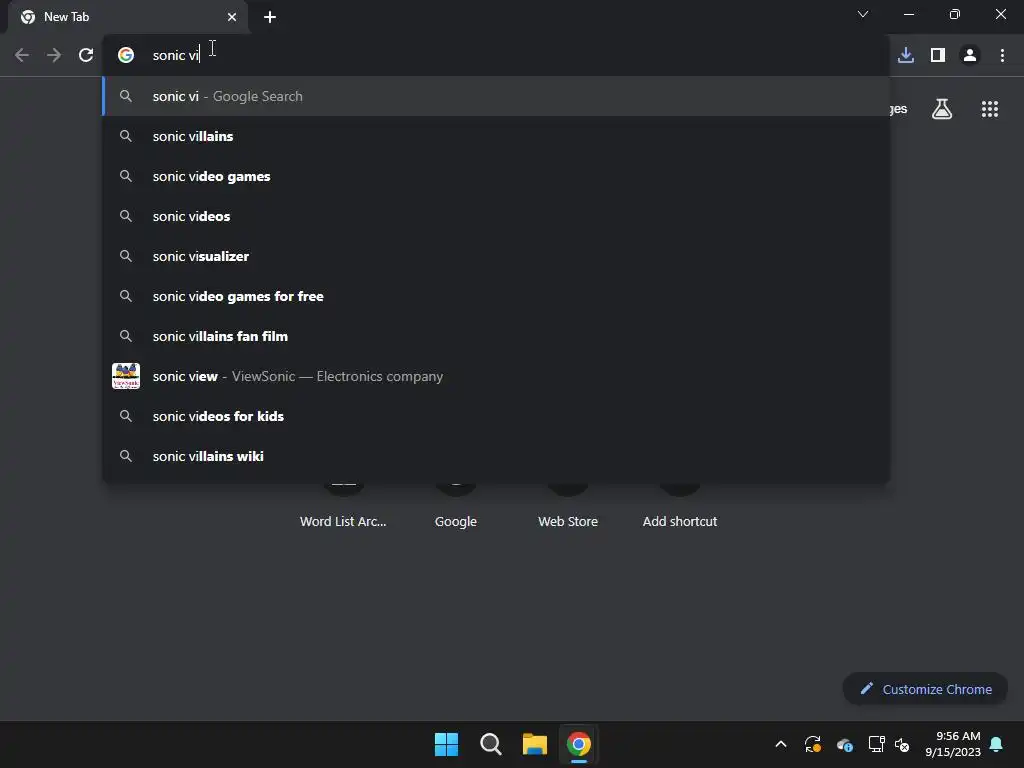Click the browser Back arrow
1024x768 pixels.
22,55
